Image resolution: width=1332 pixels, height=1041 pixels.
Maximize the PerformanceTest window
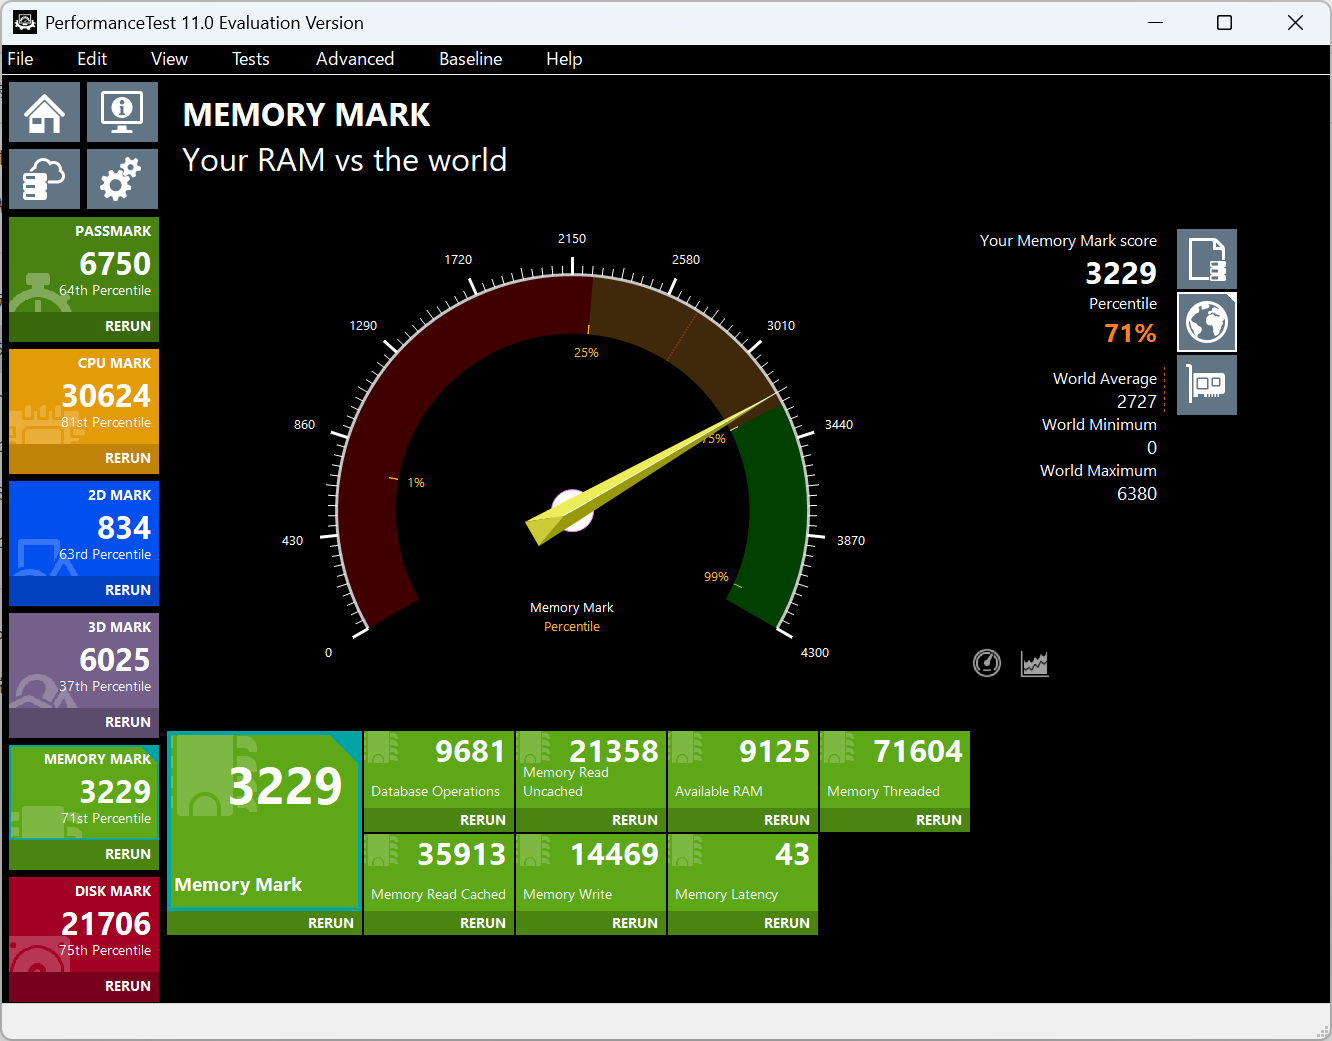tap(1224, 22)
